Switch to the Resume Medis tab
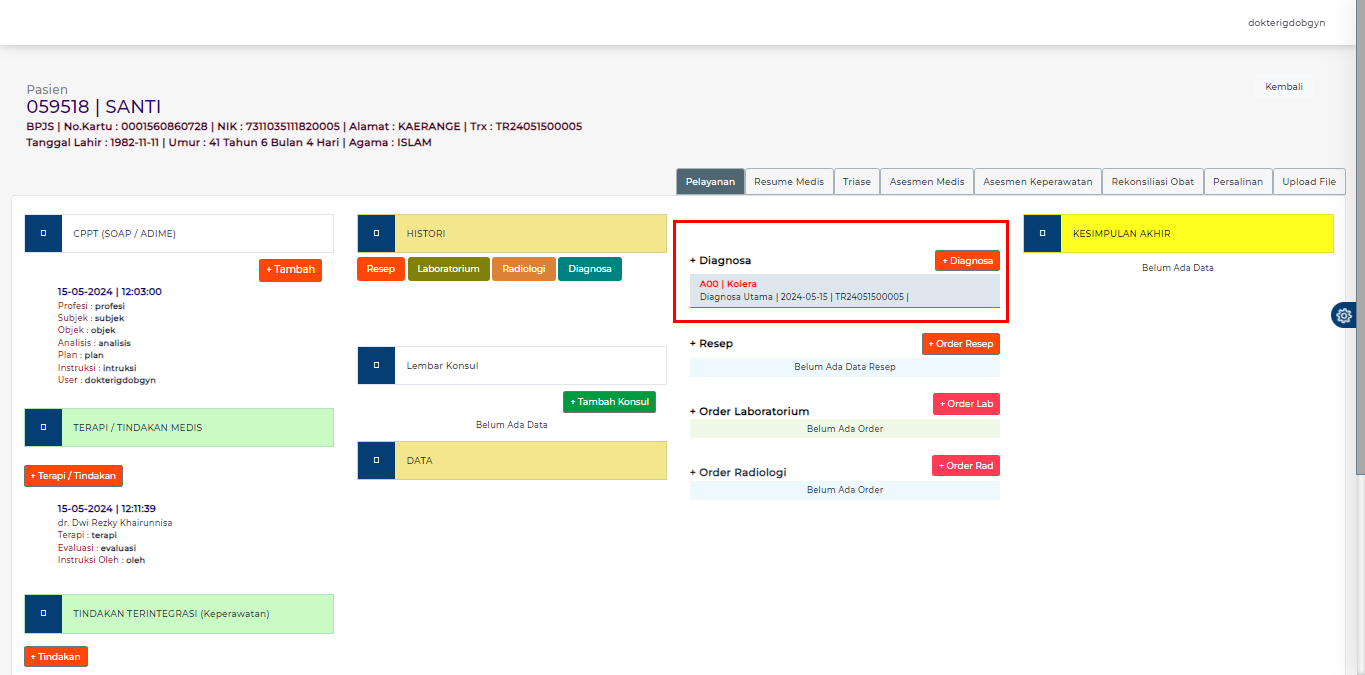Screen dimensions: 1365x675 coord(789,182)
